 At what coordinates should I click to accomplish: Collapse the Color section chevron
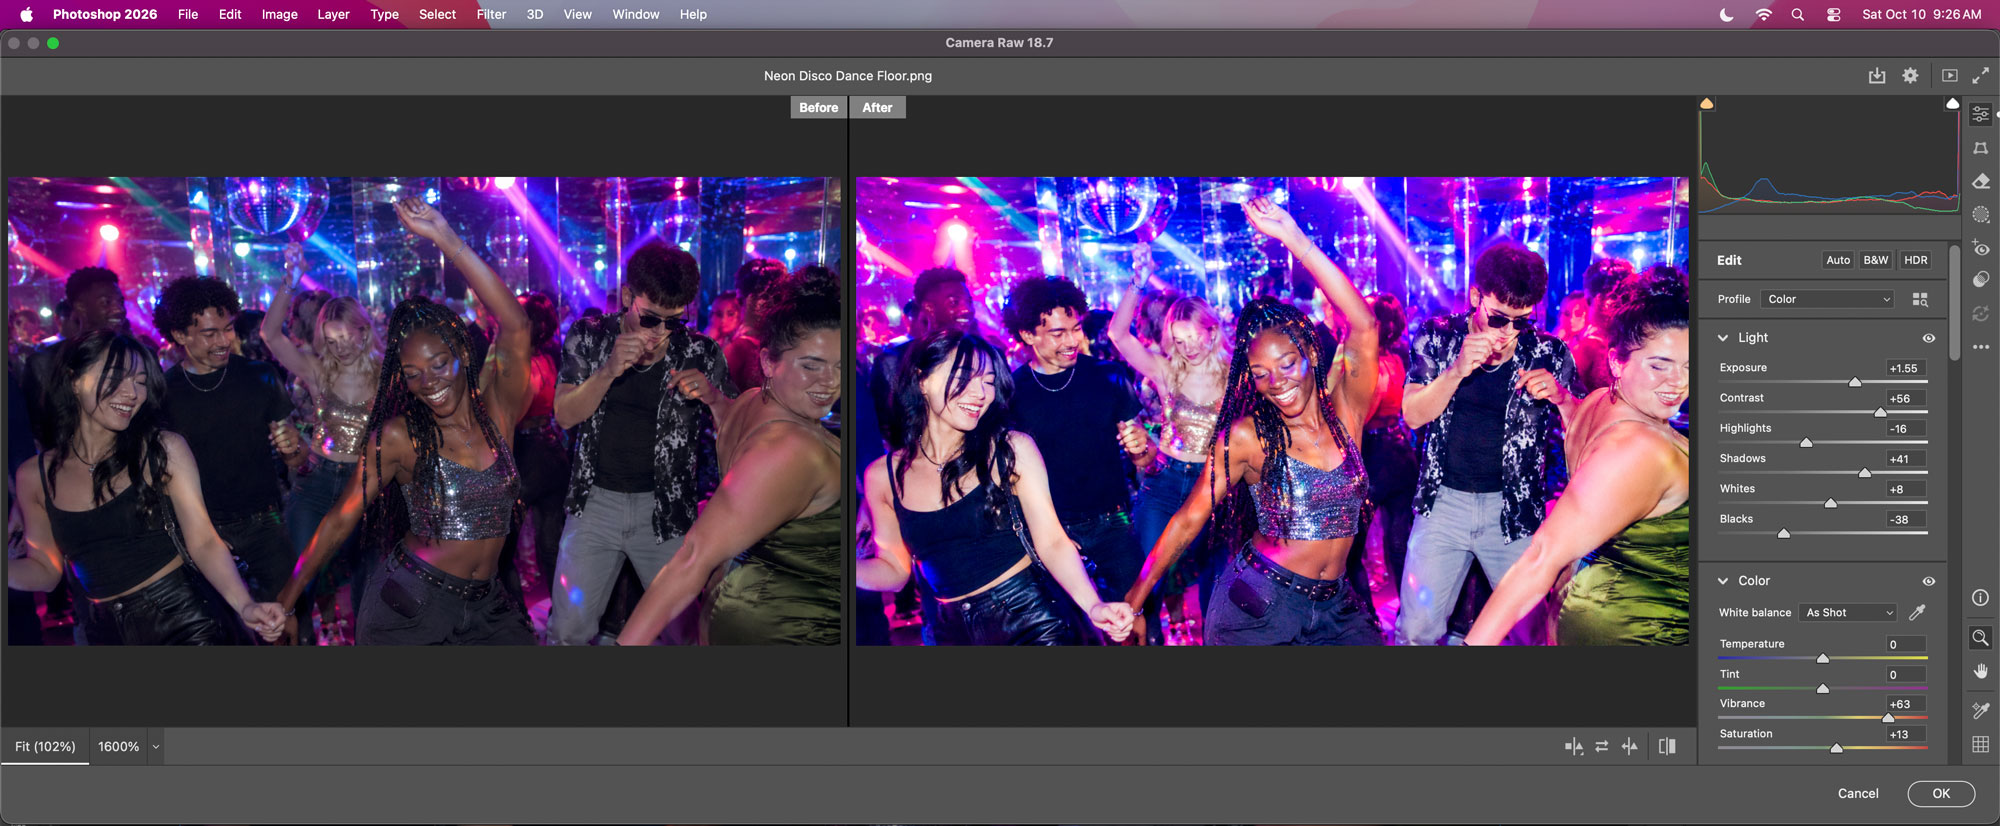1723,581
